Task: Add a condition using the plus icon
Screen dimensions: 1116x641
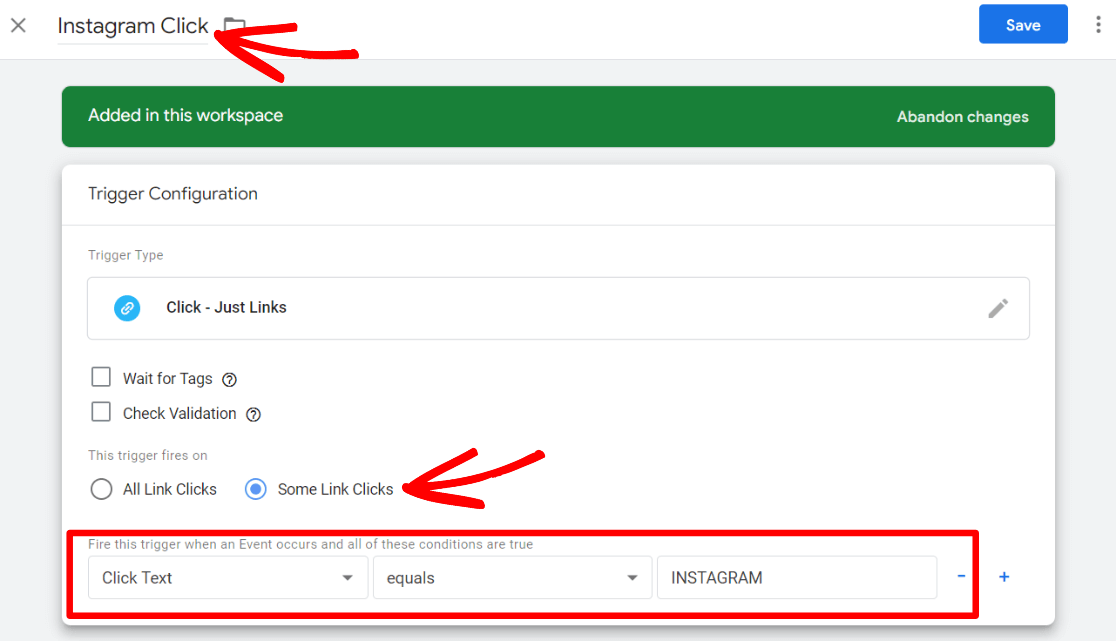Action: click(1004, 577)
